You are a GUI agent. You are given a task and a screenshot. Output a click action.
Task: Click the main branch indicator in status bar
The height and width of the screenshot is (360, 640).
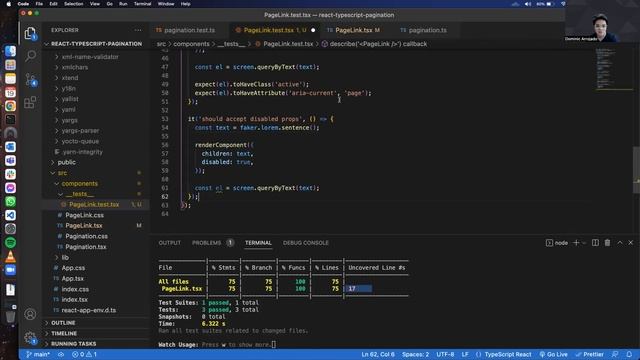[x=38, y=354]
